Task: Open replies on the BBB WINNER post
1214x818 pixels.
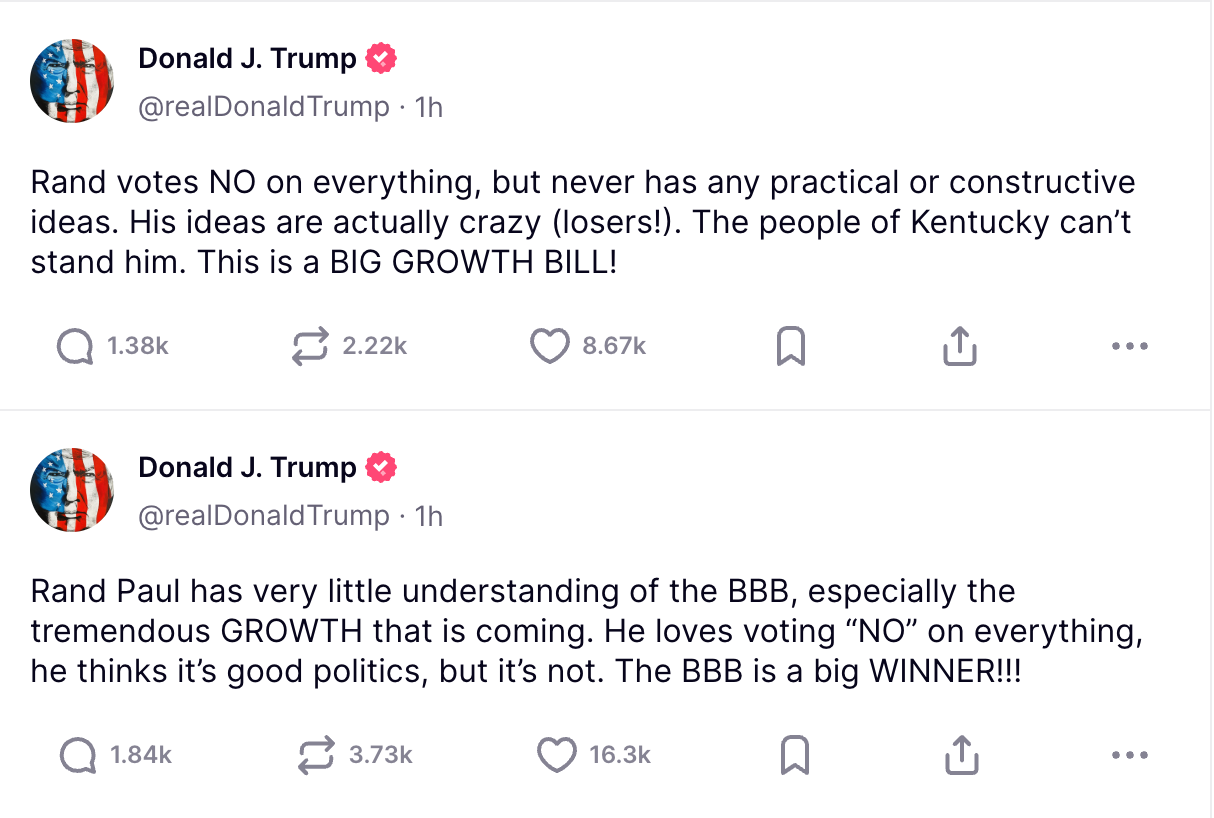Action: tap(78, 755)
